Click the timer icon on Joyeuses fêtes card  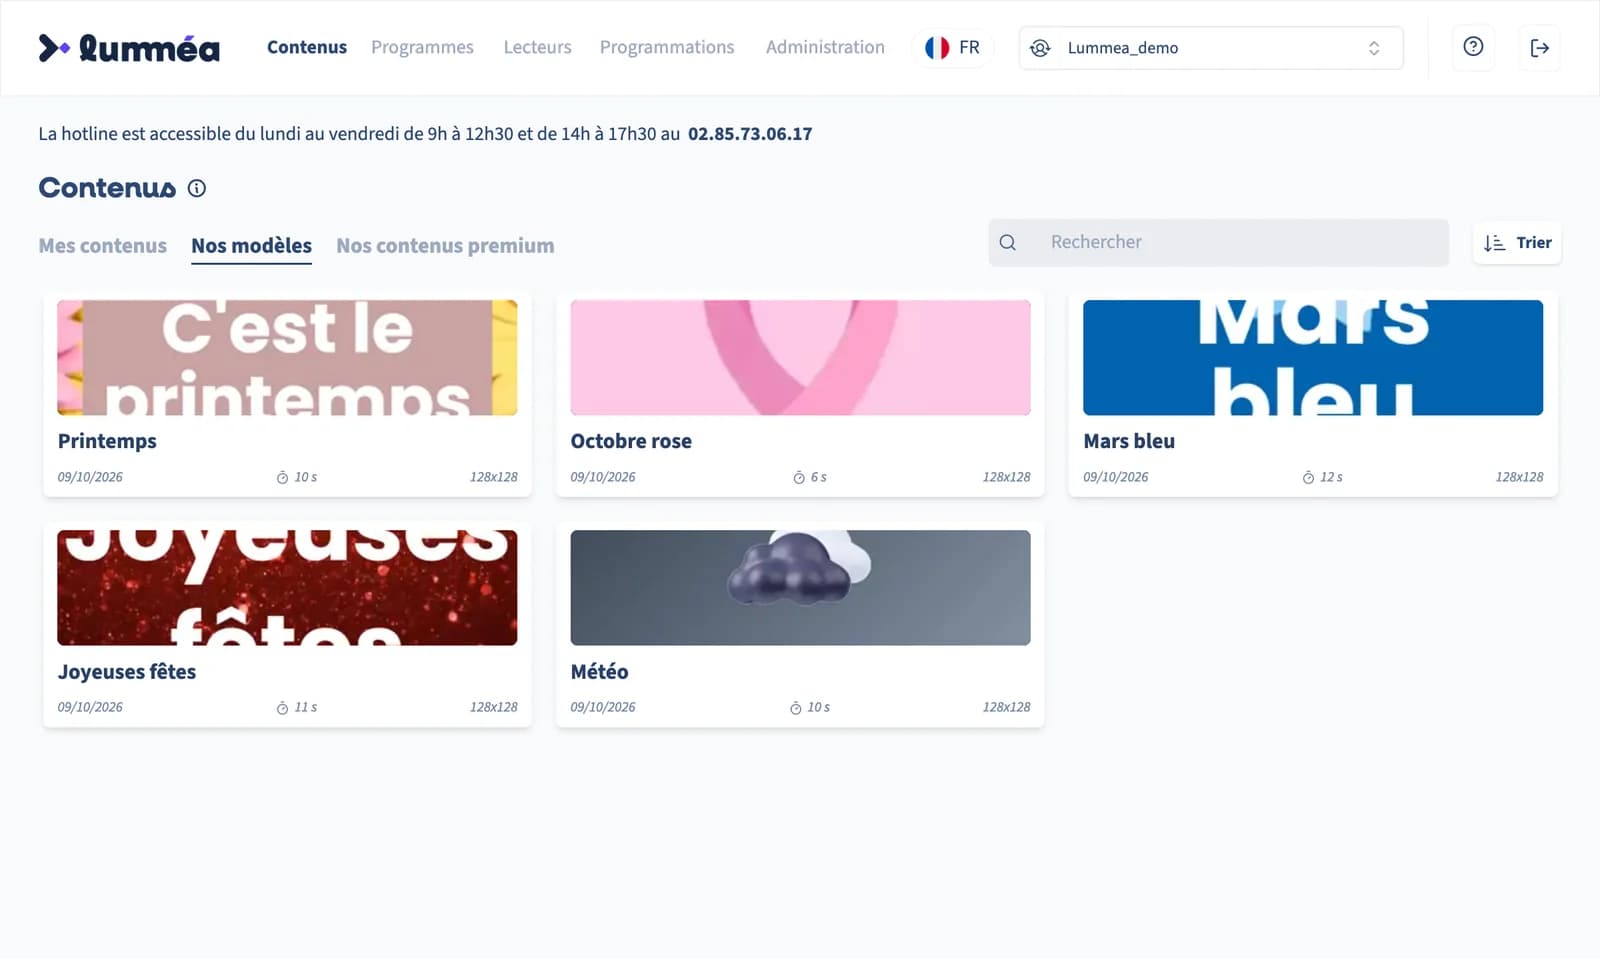pyautogui.click(x=282, y=708)
